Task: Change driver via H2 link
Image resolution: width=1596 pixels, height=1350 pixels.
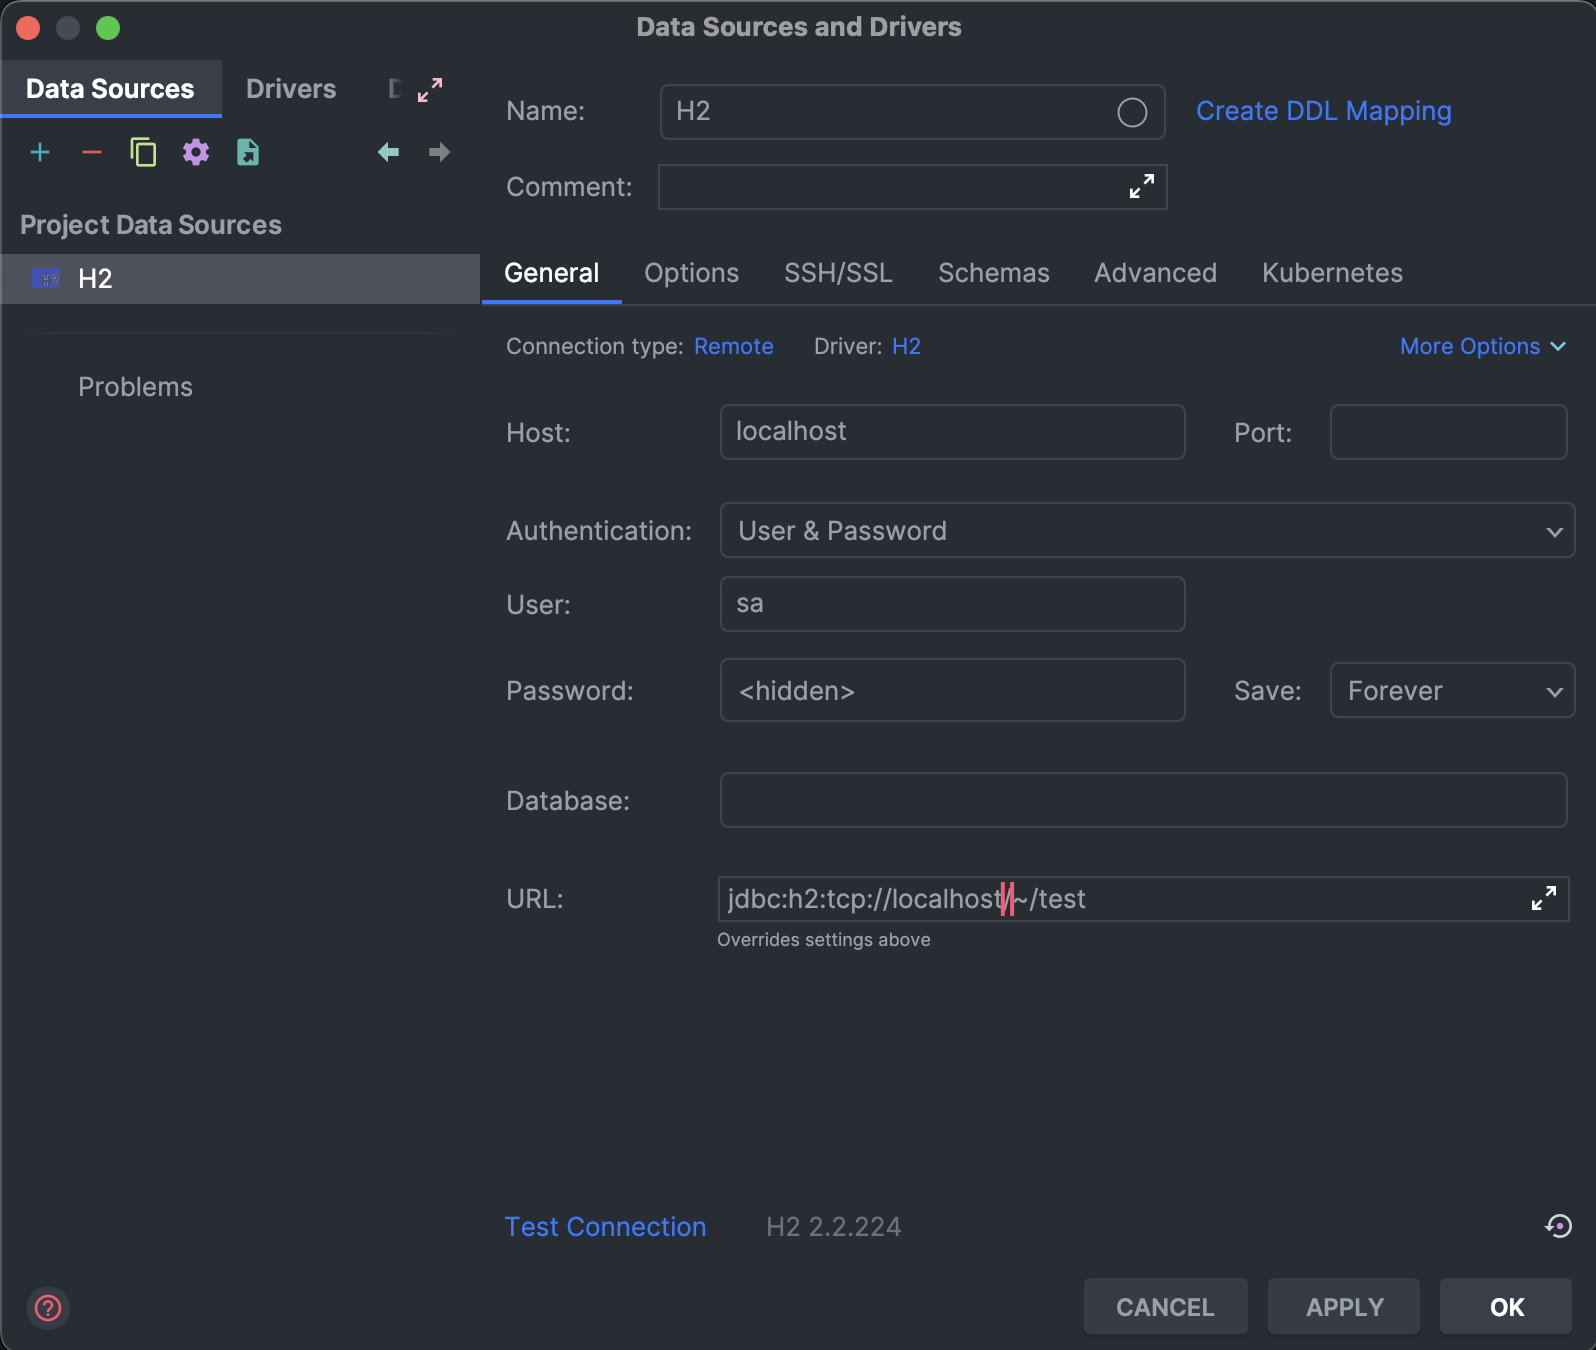Action: pyautogui.click(x=906, y=346)
